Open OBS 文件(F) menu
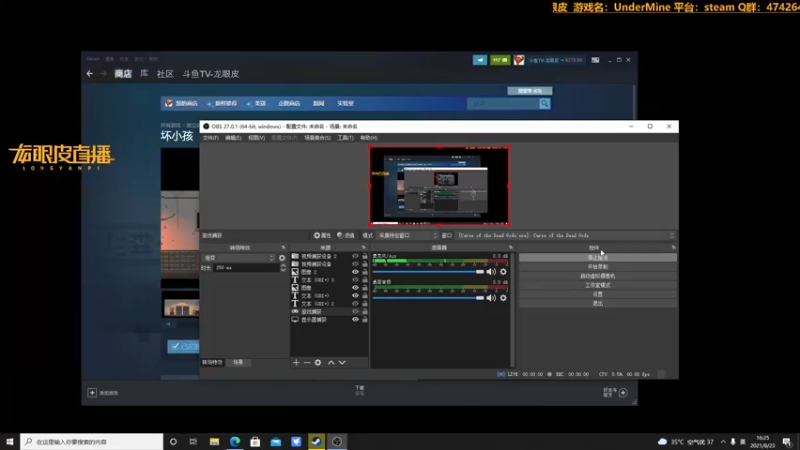The width and height of the screenshot is (800, 450). [210, 138]
